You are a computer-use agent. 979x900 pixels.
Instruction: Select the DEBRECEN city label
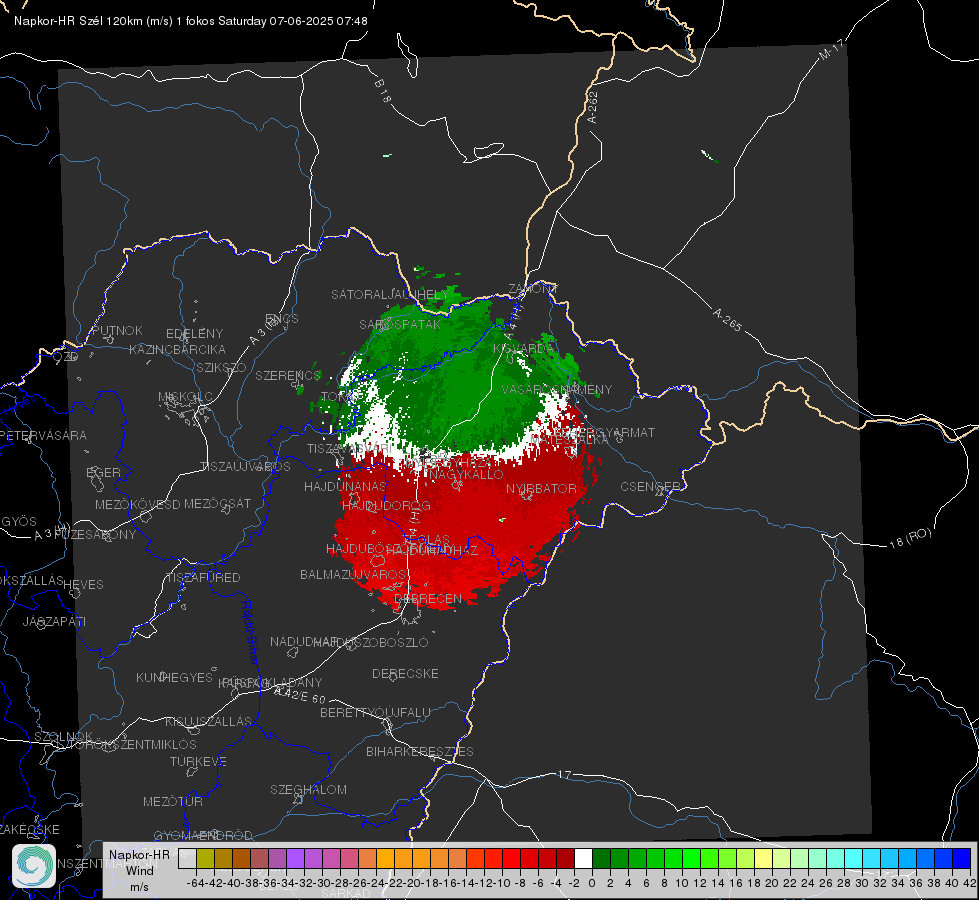428,598
